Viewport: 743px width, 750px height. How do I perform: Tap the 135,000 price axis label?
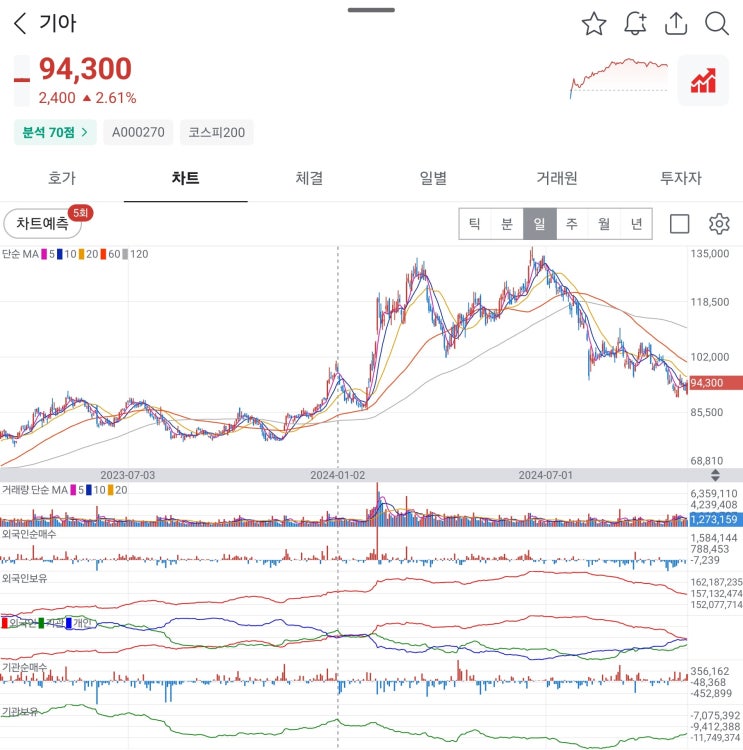[x=710, y=254]
